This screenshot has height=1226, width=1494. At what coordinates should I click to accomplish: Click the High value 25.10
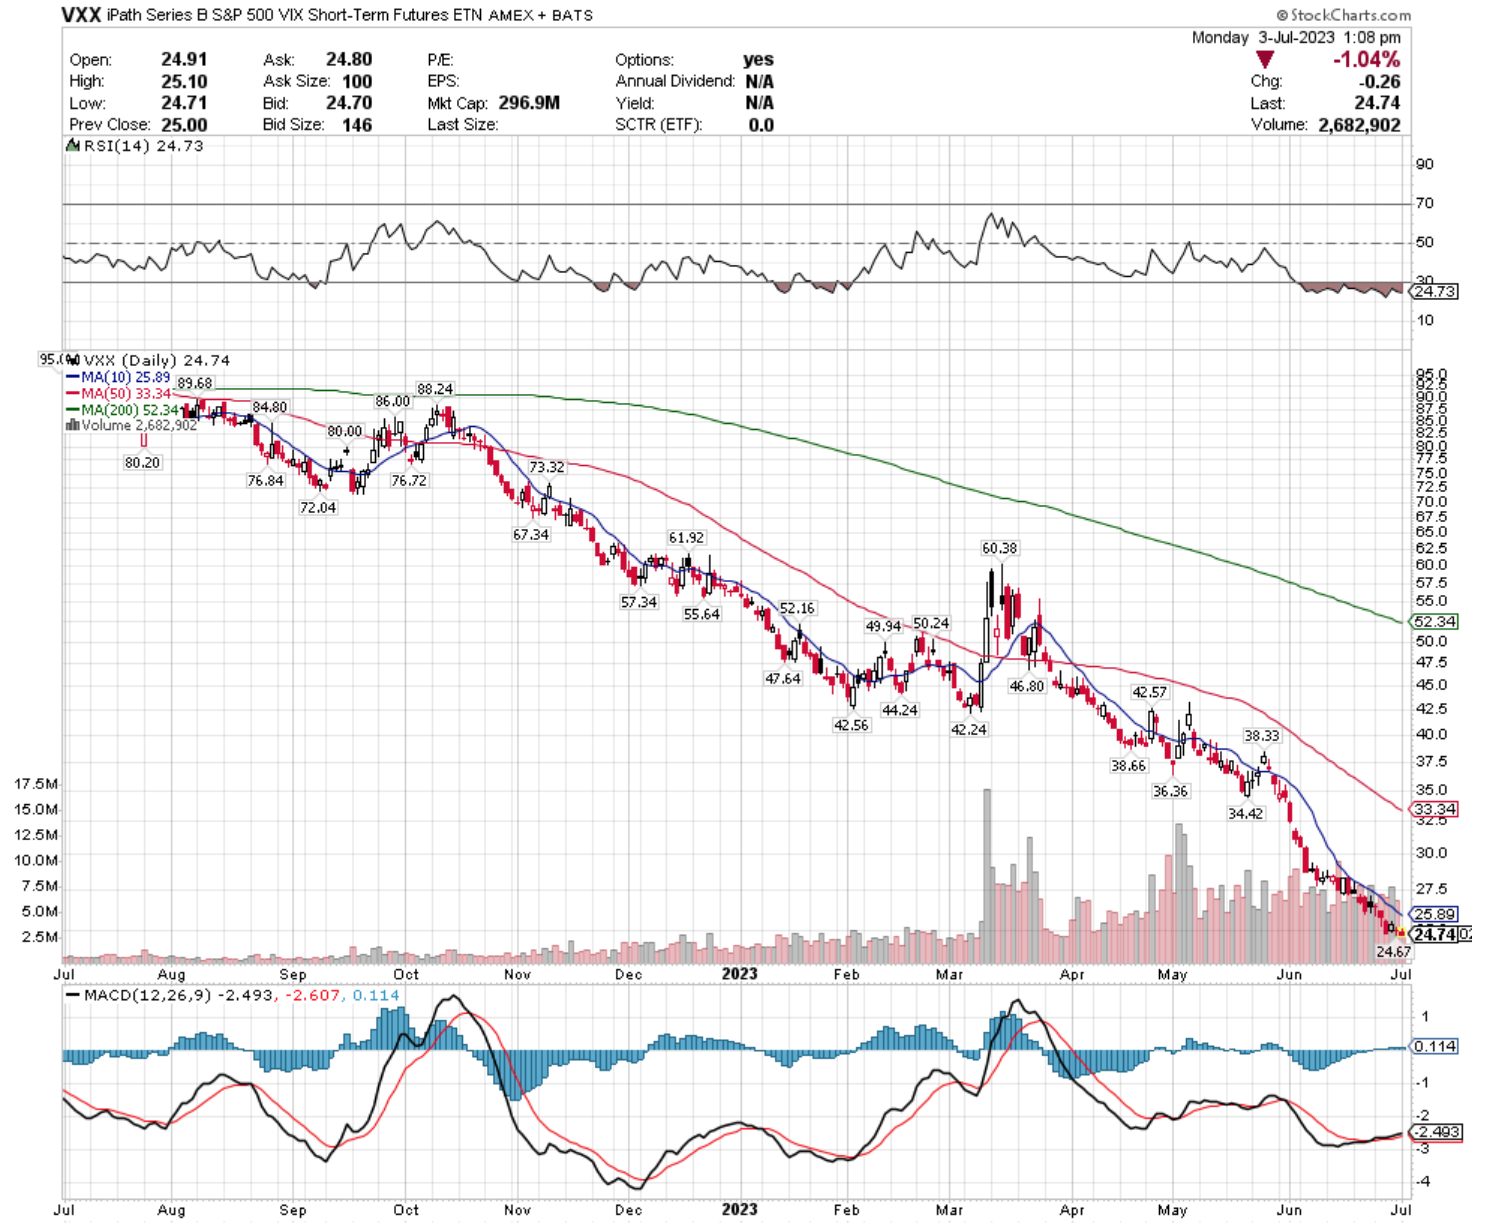point(184,81)
